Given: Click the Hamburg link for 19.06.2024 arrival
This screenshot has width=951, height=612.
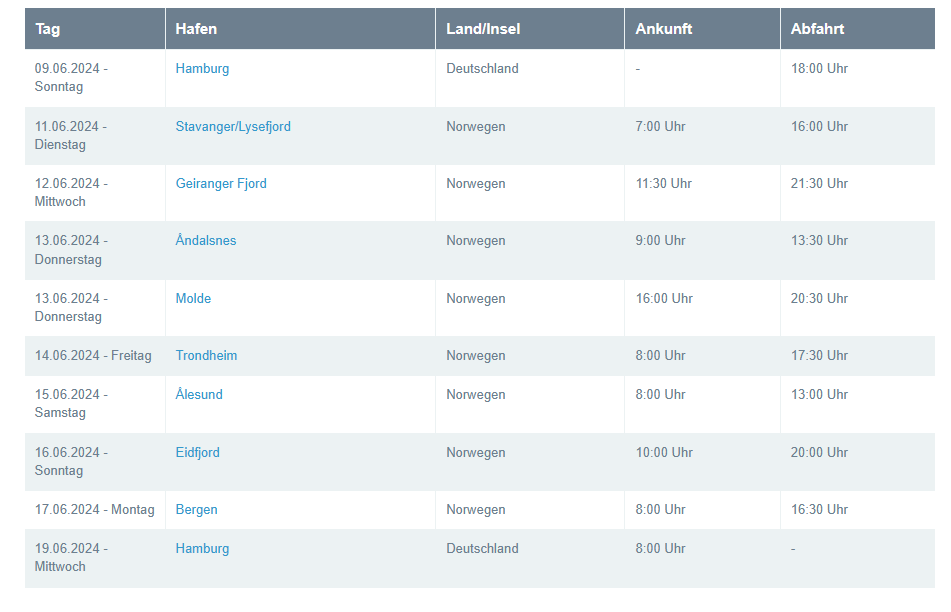Looking at the screenshot, I should [x=202, y=549].
